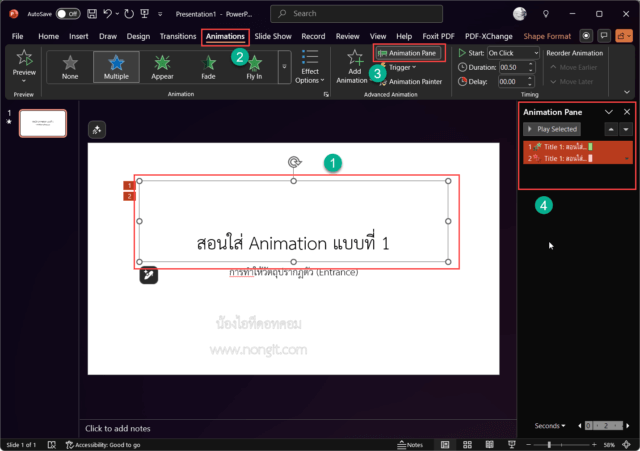Image resolution: width=640 pixels, height=451 pixels.
Task: Click the rotate handle above the title box
Action: [294, 162]
